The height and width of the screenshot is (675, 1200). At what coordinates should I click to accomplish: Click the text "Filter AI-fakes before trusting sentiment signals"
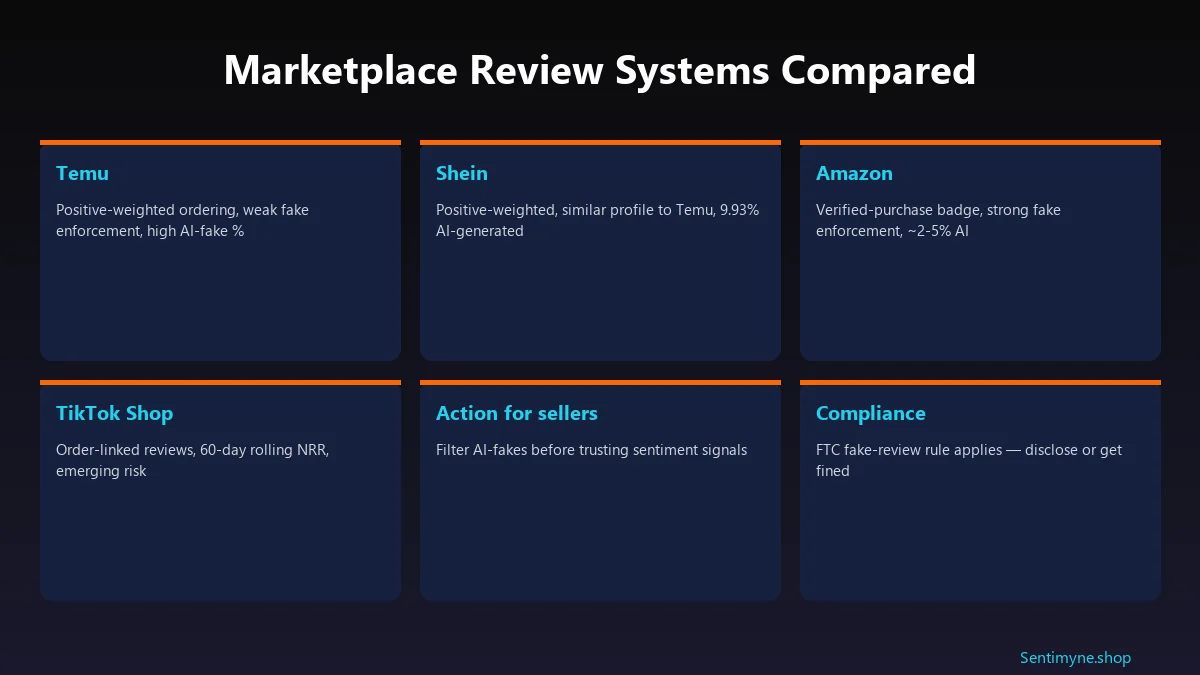click(x=591, y=450)
